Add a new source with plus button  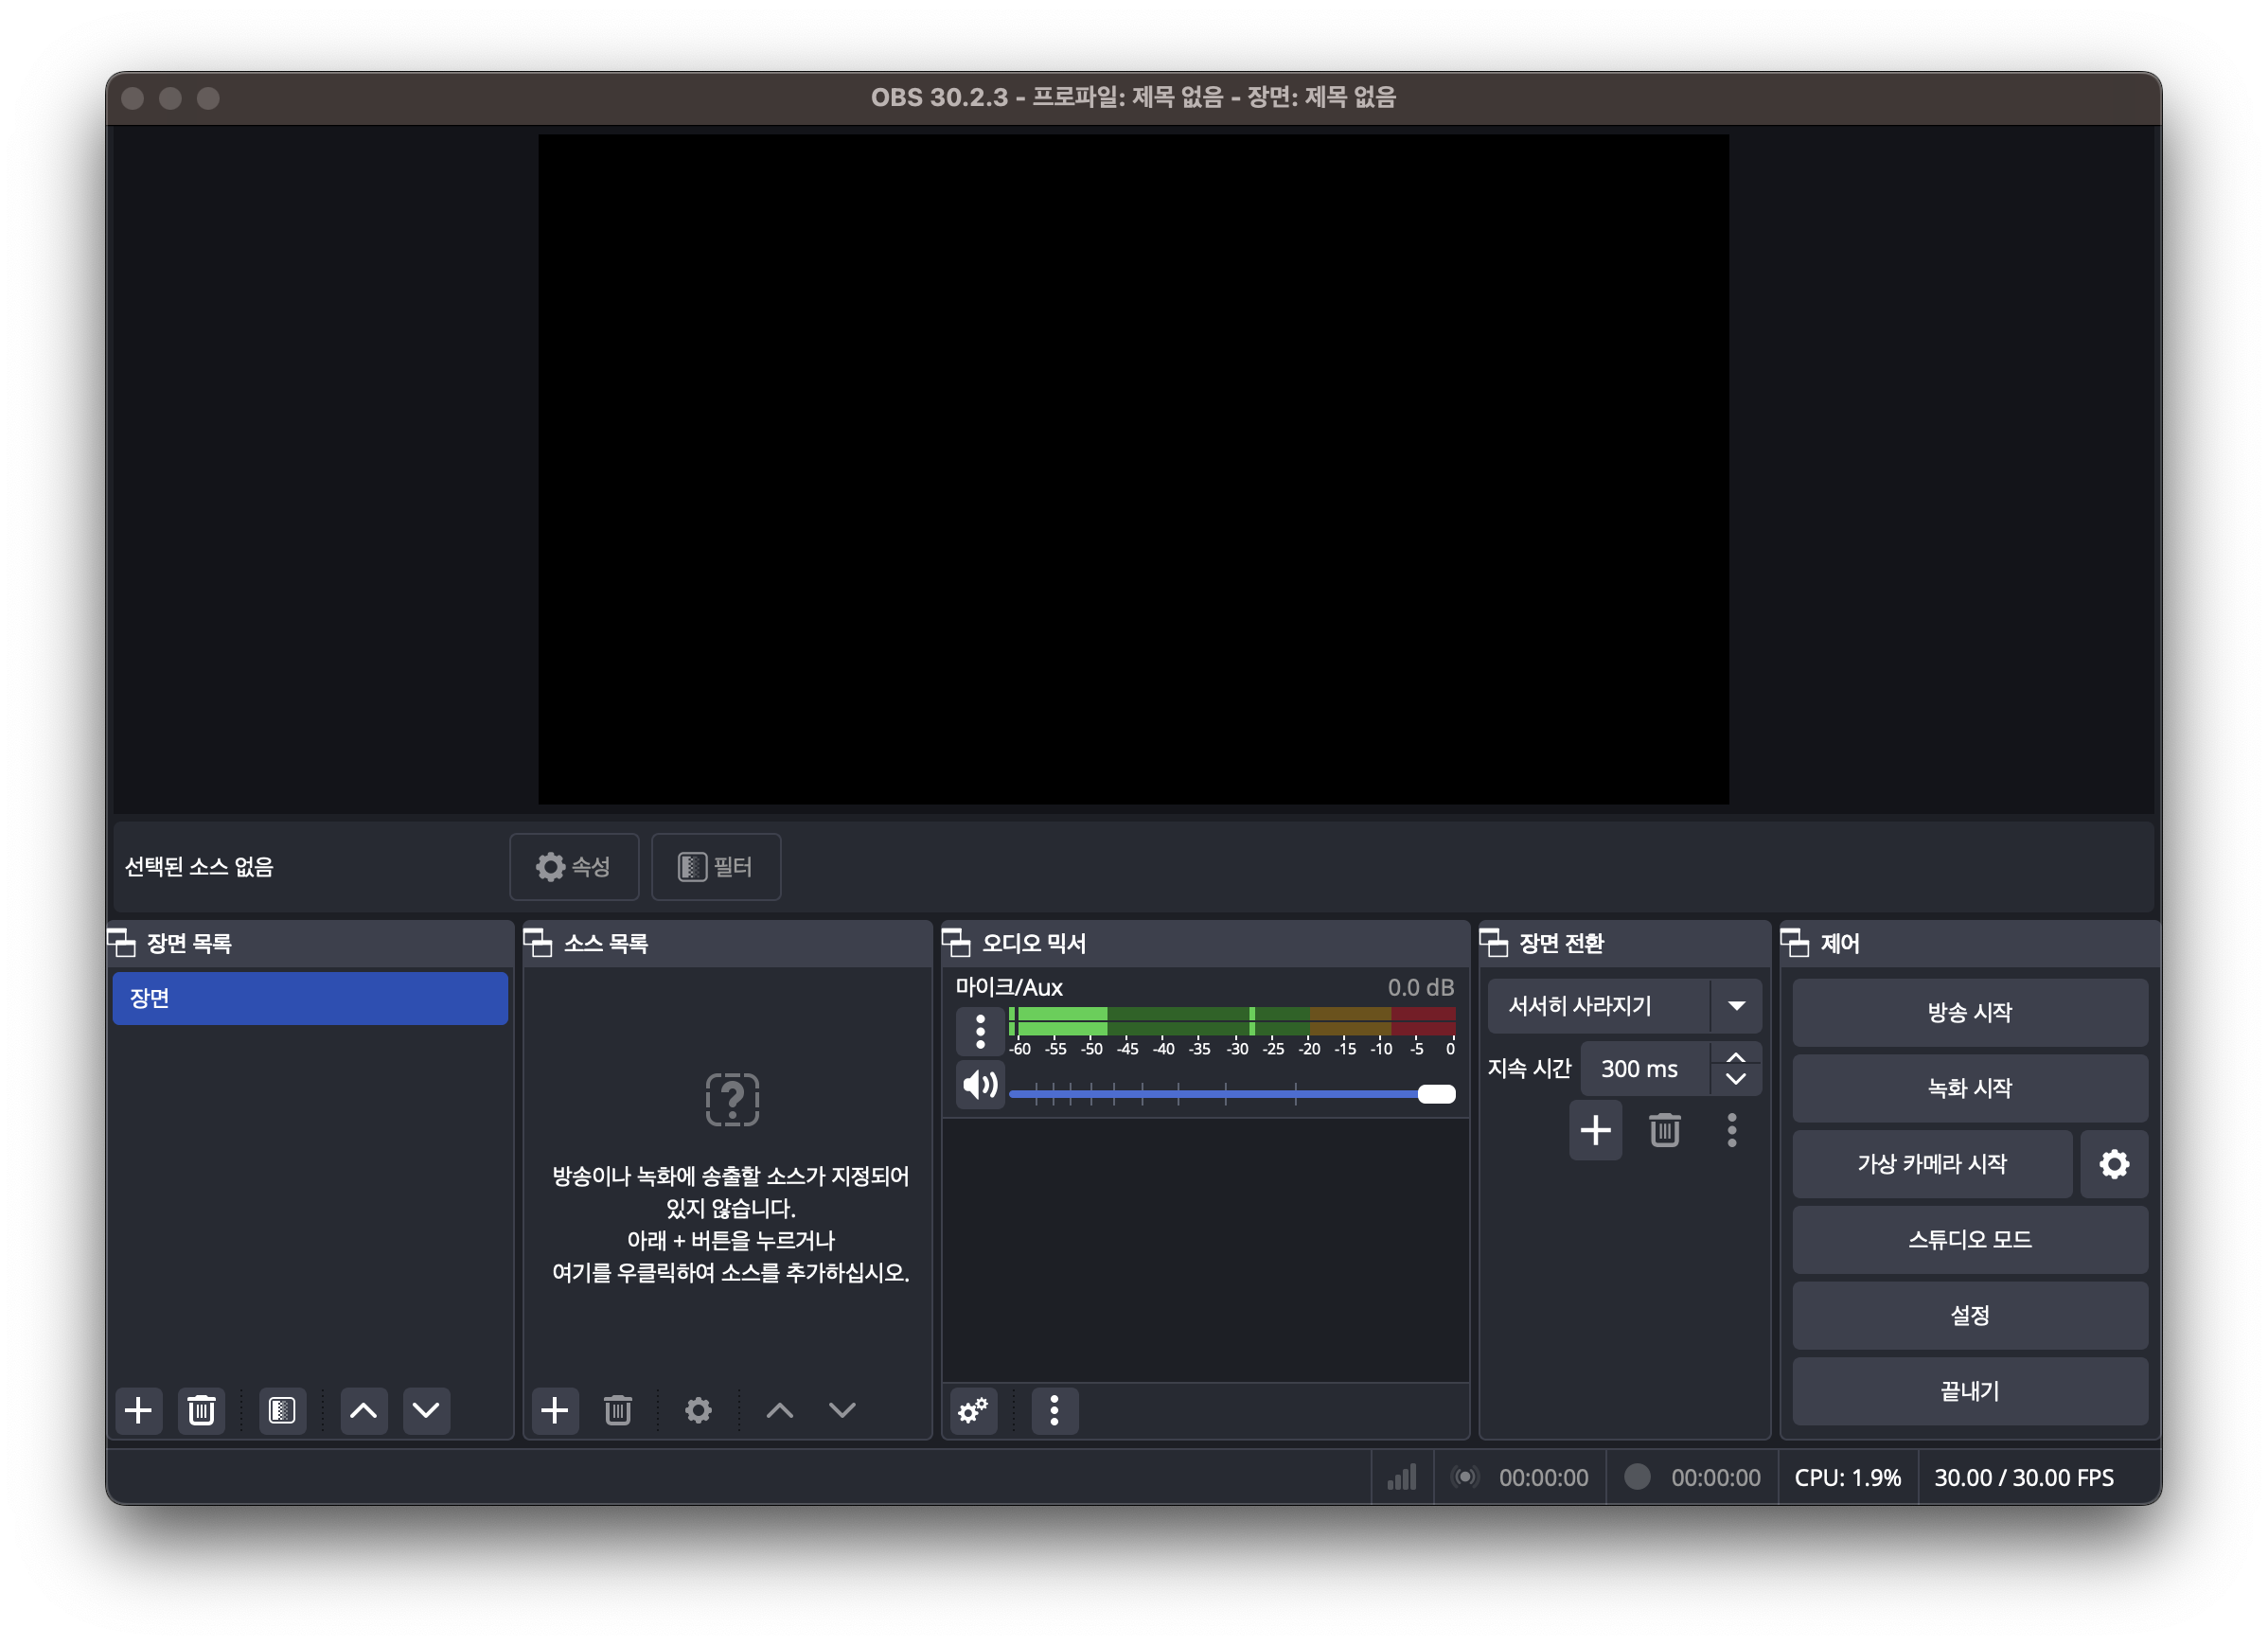[555, 1410]
